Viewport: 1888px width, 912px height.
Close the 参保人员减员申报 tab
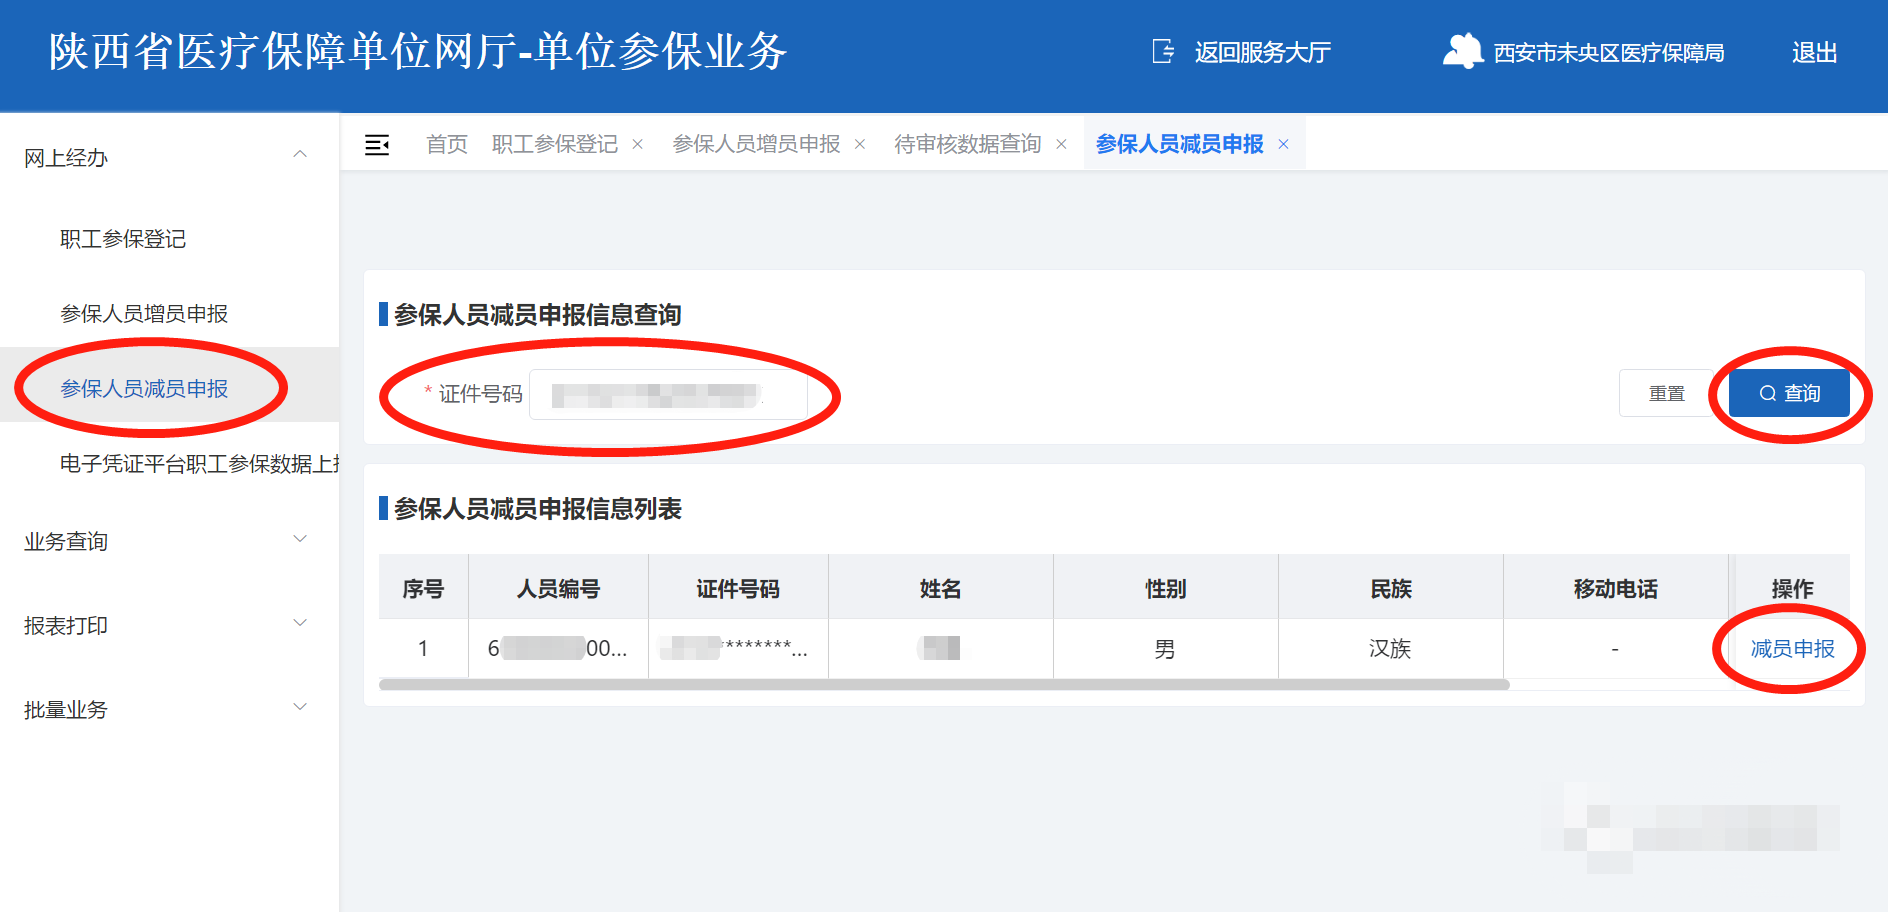click(x=1284, y=145)
